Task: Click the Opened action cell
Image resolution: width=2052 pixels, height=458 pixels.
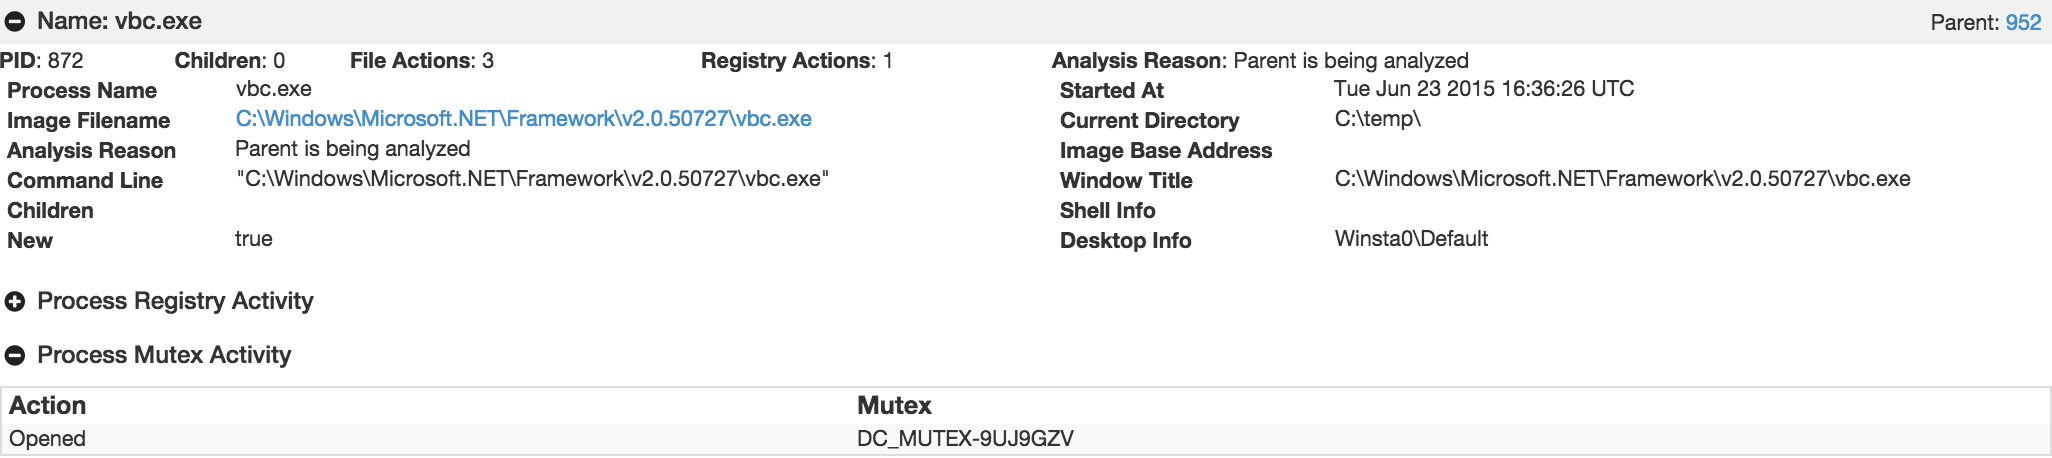Action: click(x=47, y=439)
